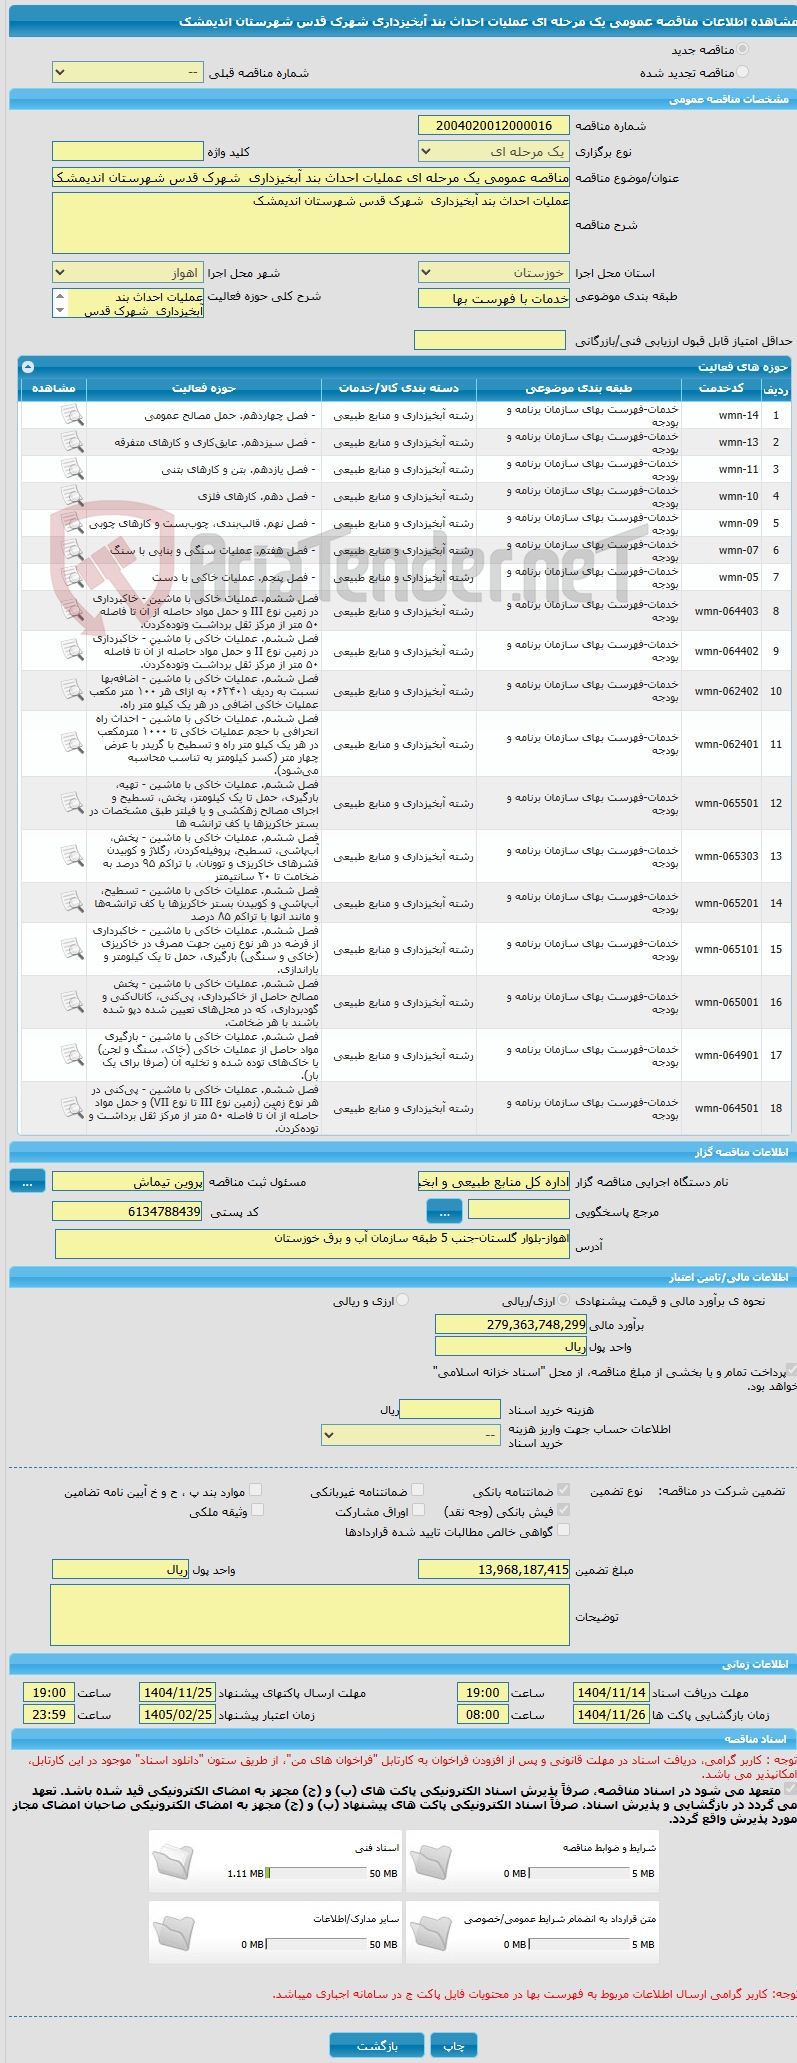Viewport: 797px width, 2063px height.
Task: Open view icon for row wmn-065201
Action: 72,902
